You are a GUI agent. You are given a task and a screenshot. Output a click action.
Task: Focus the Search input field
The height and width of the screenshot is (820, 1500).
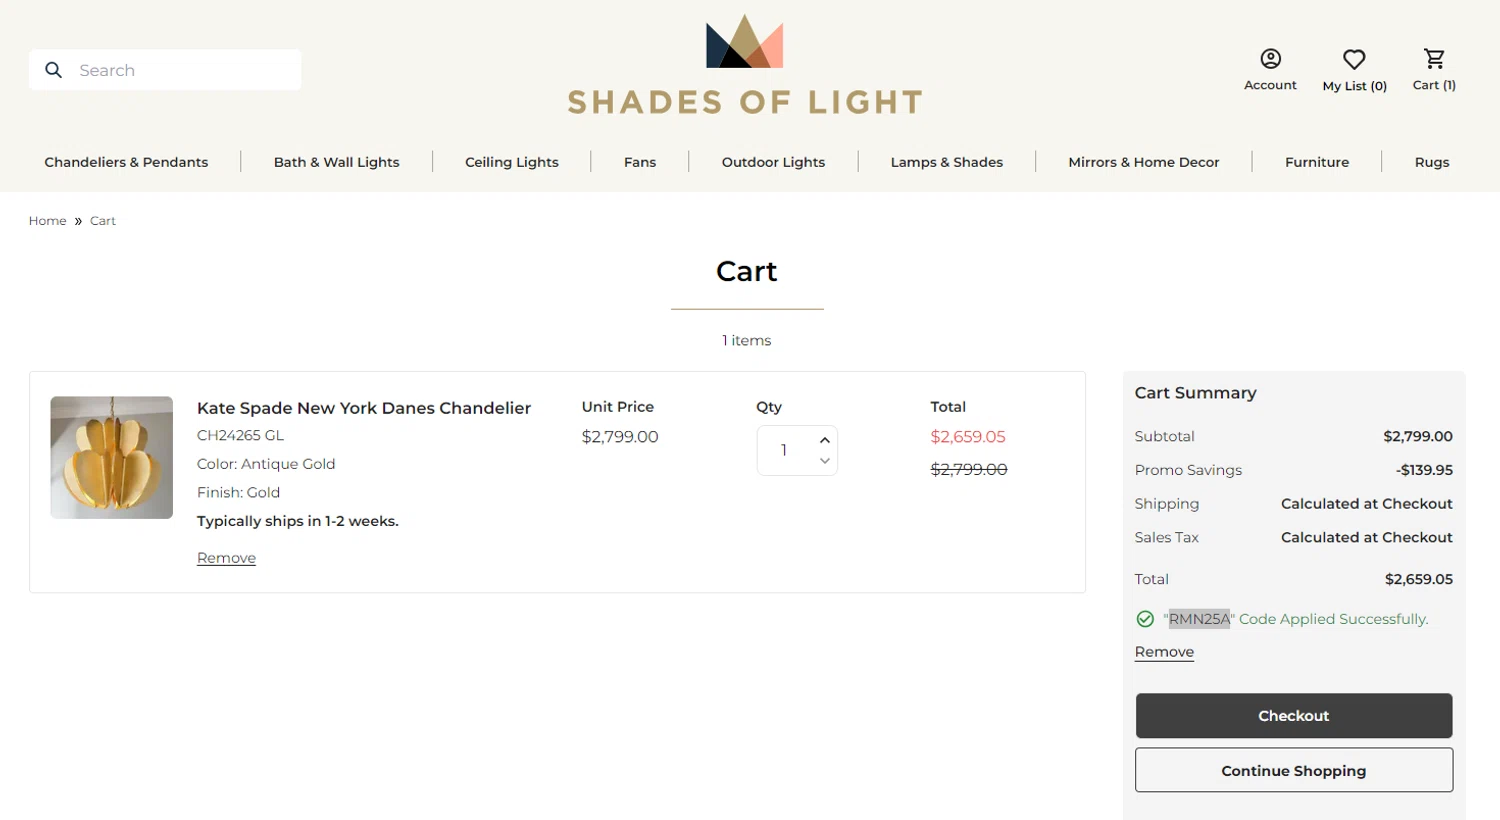tap(165, 70)
